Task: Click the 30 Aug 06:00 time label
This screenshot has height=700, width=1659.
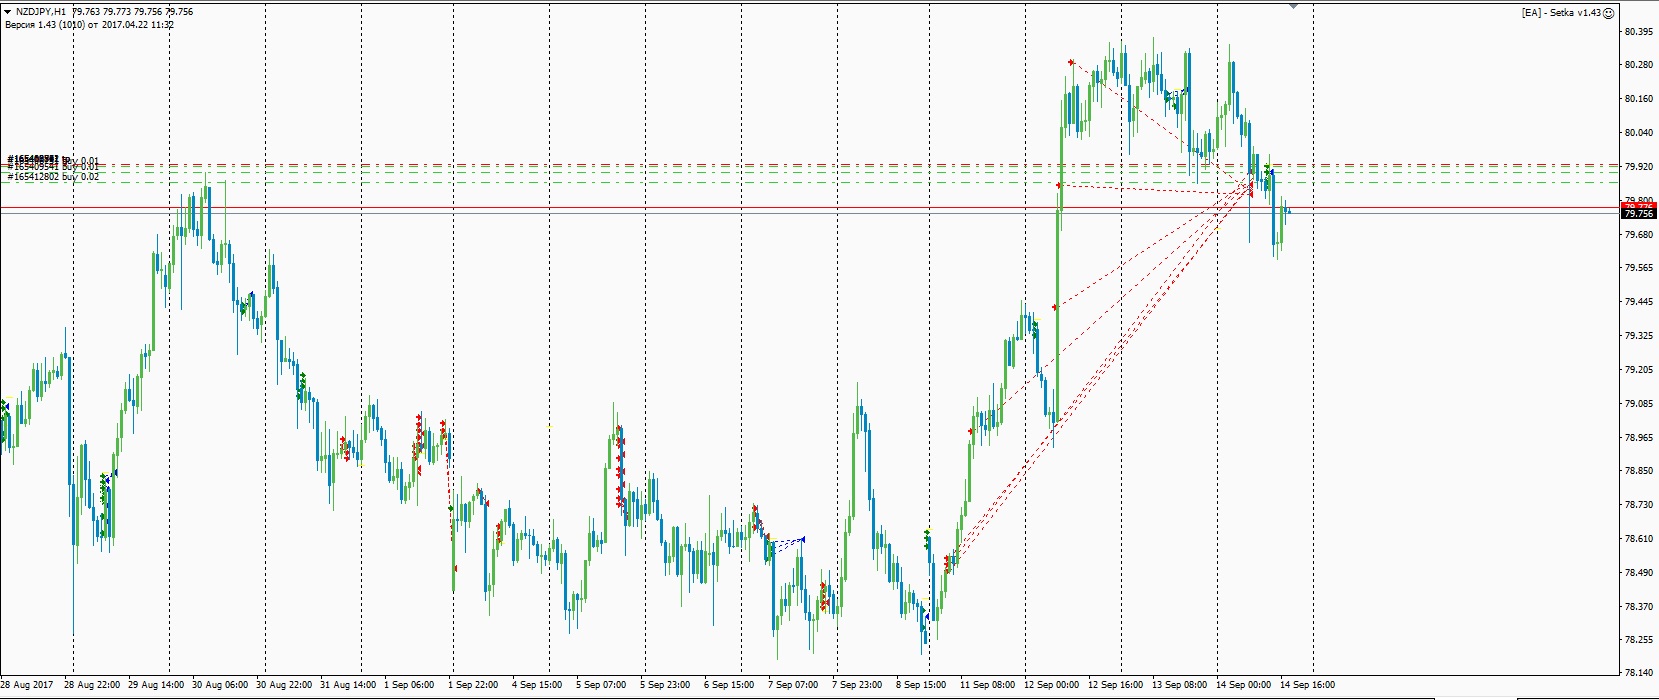Action: click(221, 685)
